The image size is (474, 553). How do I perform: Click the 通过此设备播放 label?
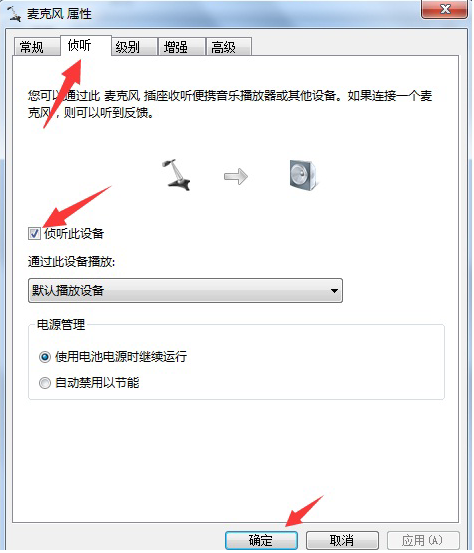click(72, 262)
